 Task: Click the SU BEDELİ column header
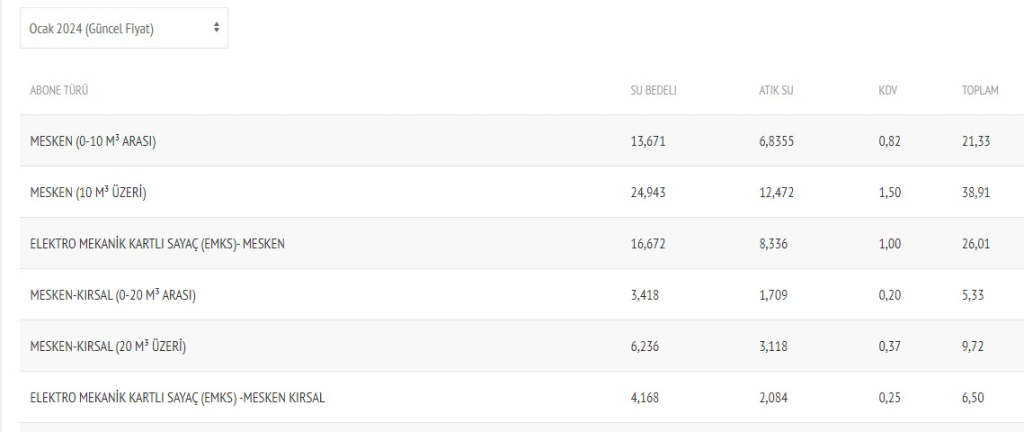pos(653,91)
